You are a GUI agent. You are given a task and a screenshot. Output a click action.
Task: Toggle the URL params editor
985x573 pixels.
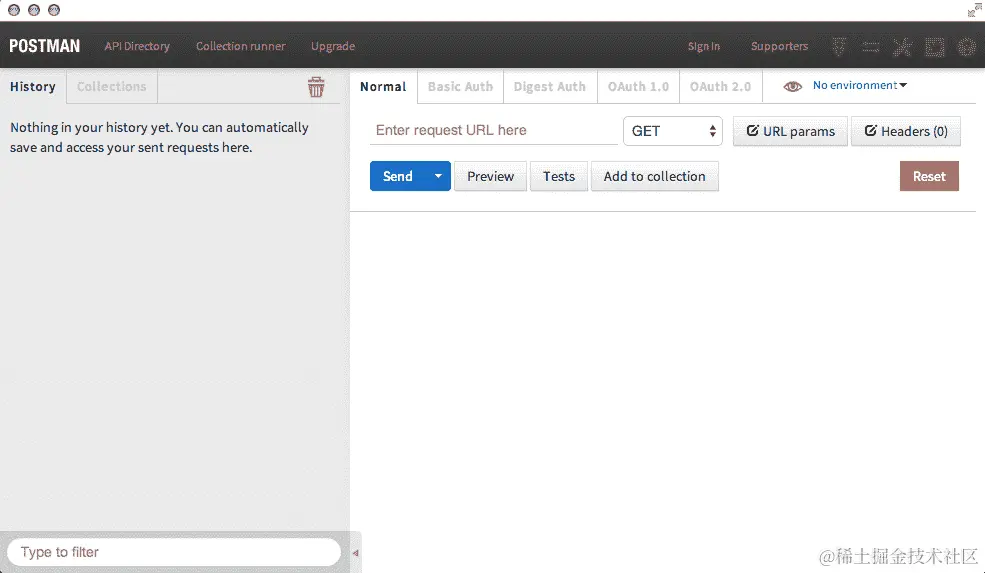click(790, 131)
